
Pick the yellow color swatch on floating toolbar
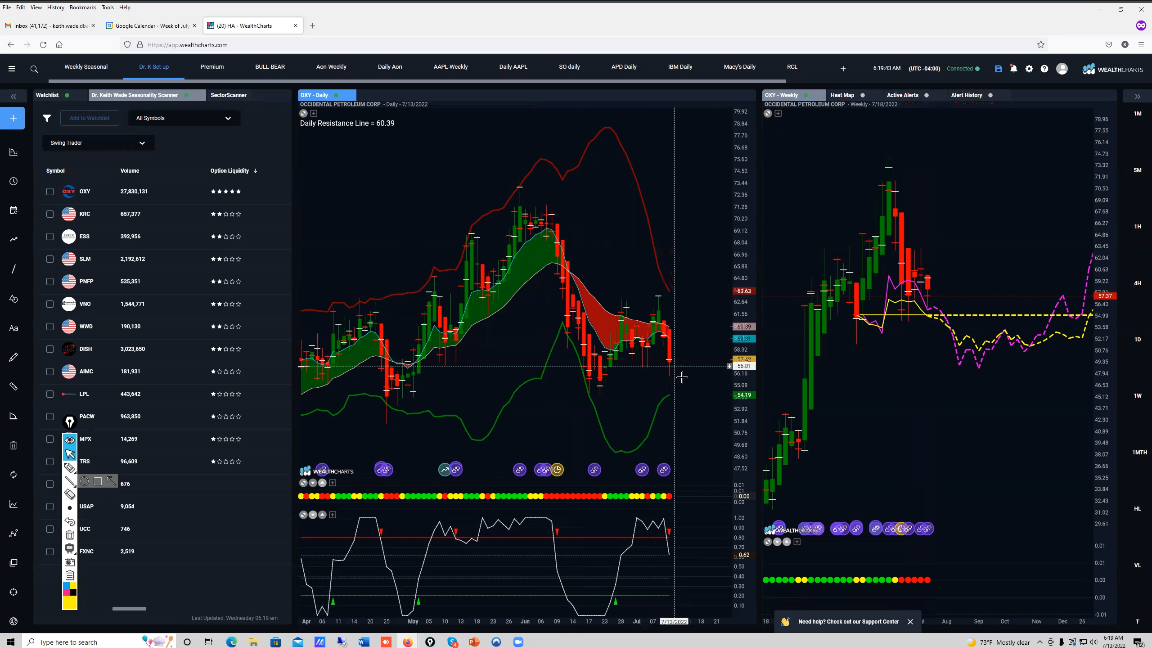pyautogui.click(x=70, y=603)
